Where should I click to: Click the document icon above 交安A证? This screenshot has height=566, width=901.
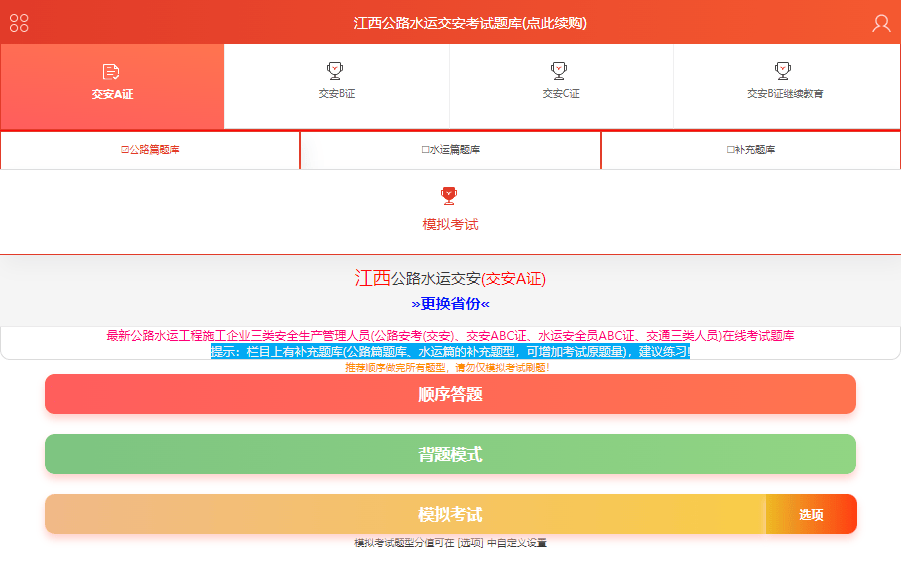click(x=111, y=72)
